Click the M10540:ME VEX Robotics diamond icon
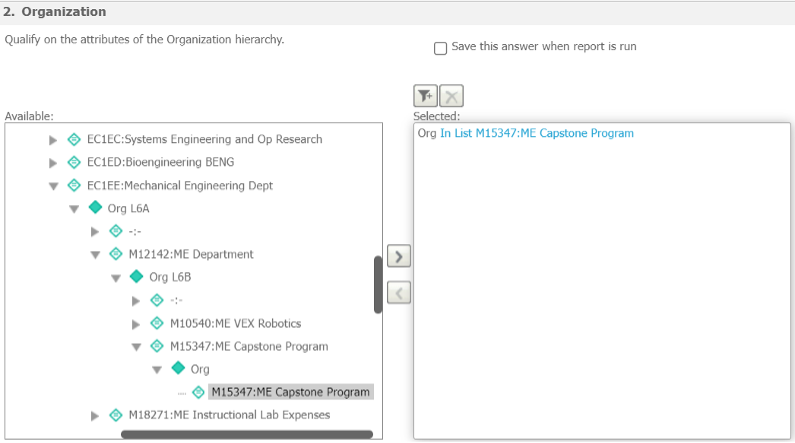 [x=157, y=323]
